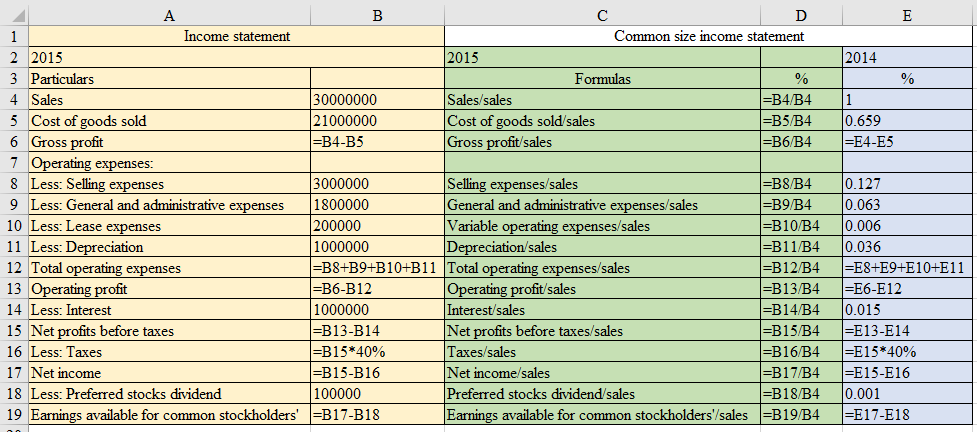Select the cell showing 2014
The height and width of the screenshot is (432, 977).
pyautogui.click(x=908, y=58)
